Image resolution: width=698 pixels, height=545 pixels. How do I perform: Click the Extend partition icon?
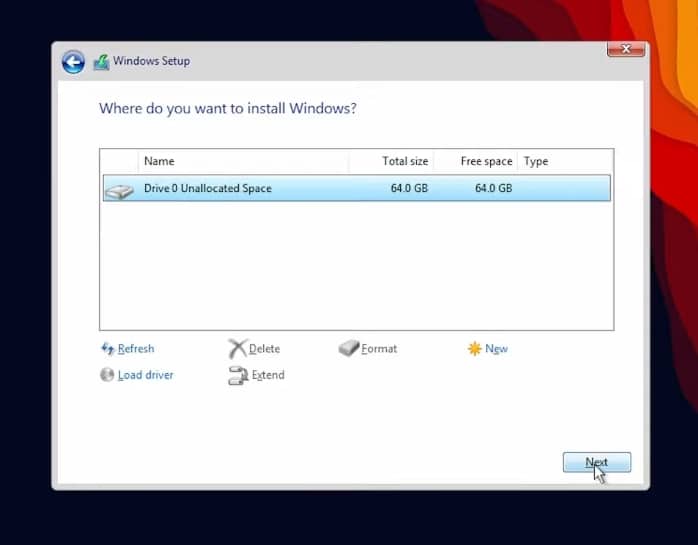click(x=238, y=375)
